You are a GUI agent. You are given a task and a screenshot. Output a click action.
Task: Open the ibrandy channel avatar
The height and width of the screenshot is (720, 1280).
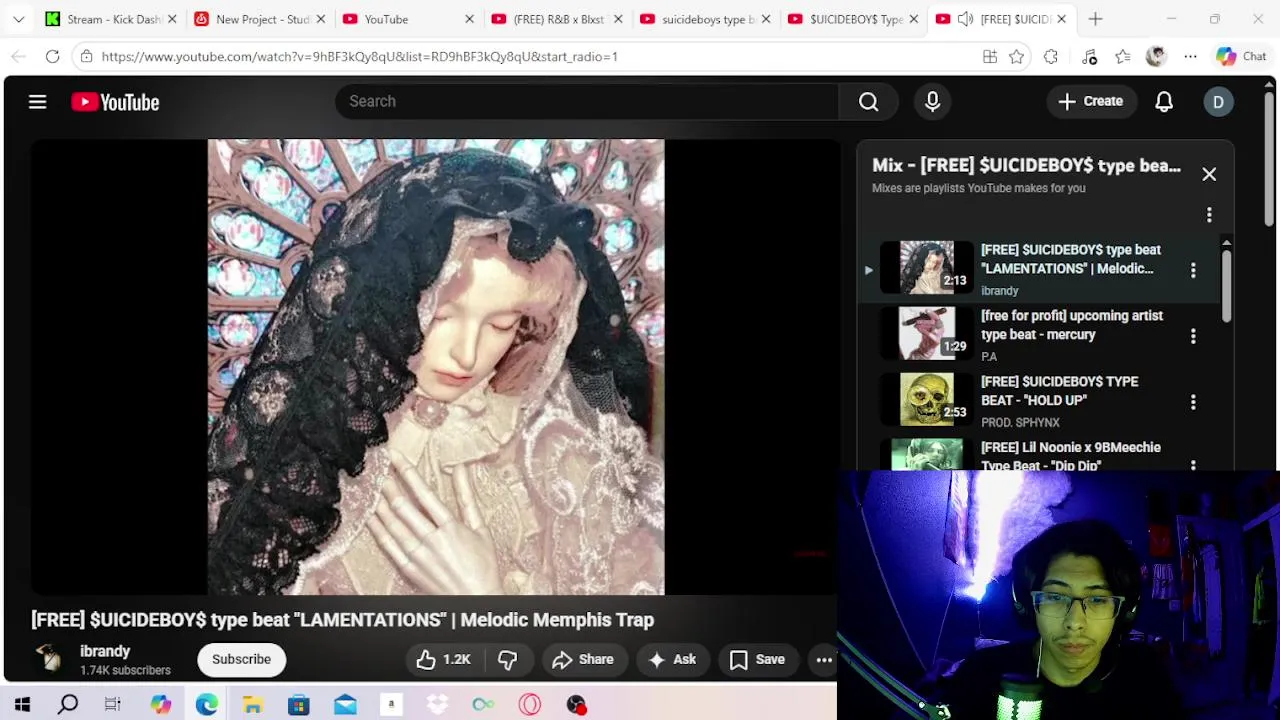48,658
